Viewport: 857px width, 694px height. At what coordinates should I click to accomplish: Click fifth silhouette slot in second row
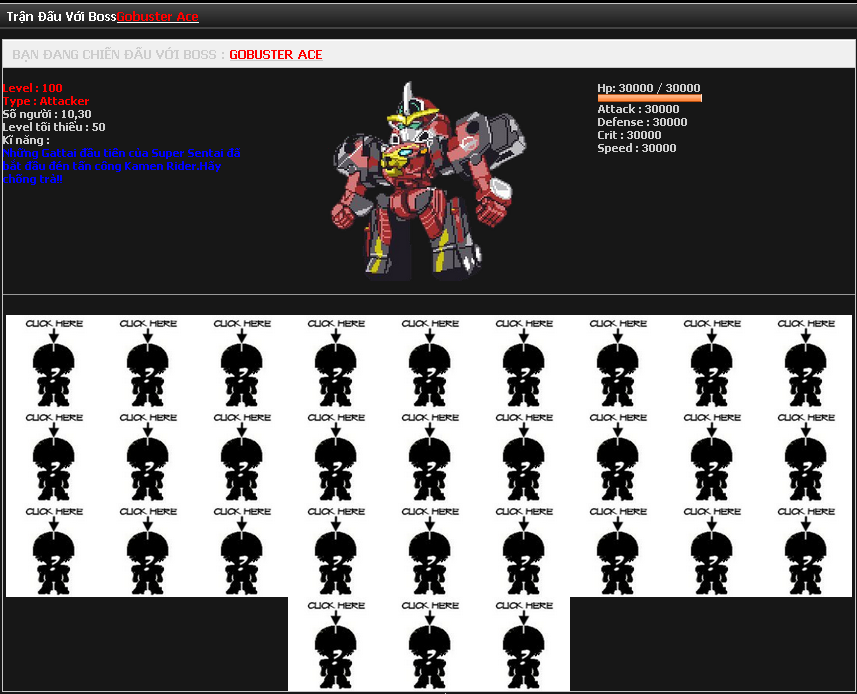[430, 456]
